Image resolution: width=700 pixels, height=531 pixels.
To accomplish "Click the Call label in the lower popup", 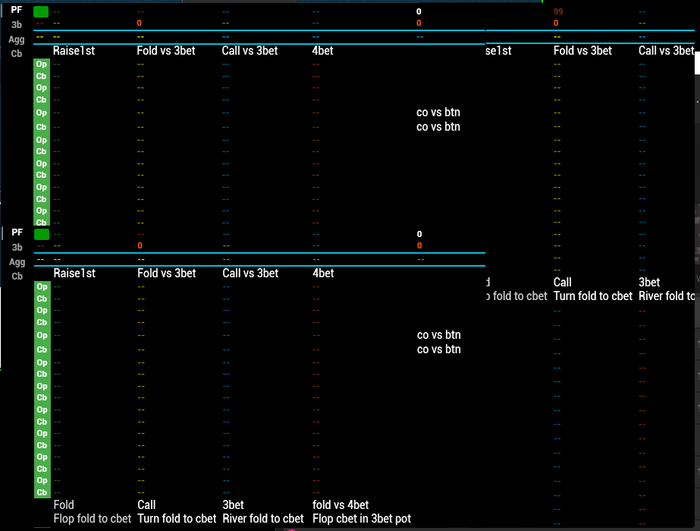I will [x=146, y=505].
